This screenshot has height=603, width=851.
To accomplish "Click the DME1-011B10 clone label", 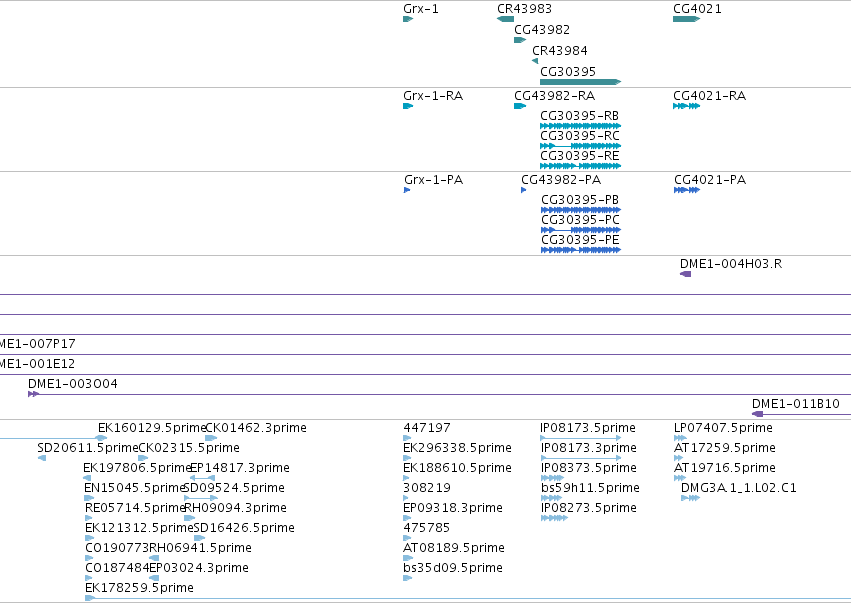I will coord(796,404).
